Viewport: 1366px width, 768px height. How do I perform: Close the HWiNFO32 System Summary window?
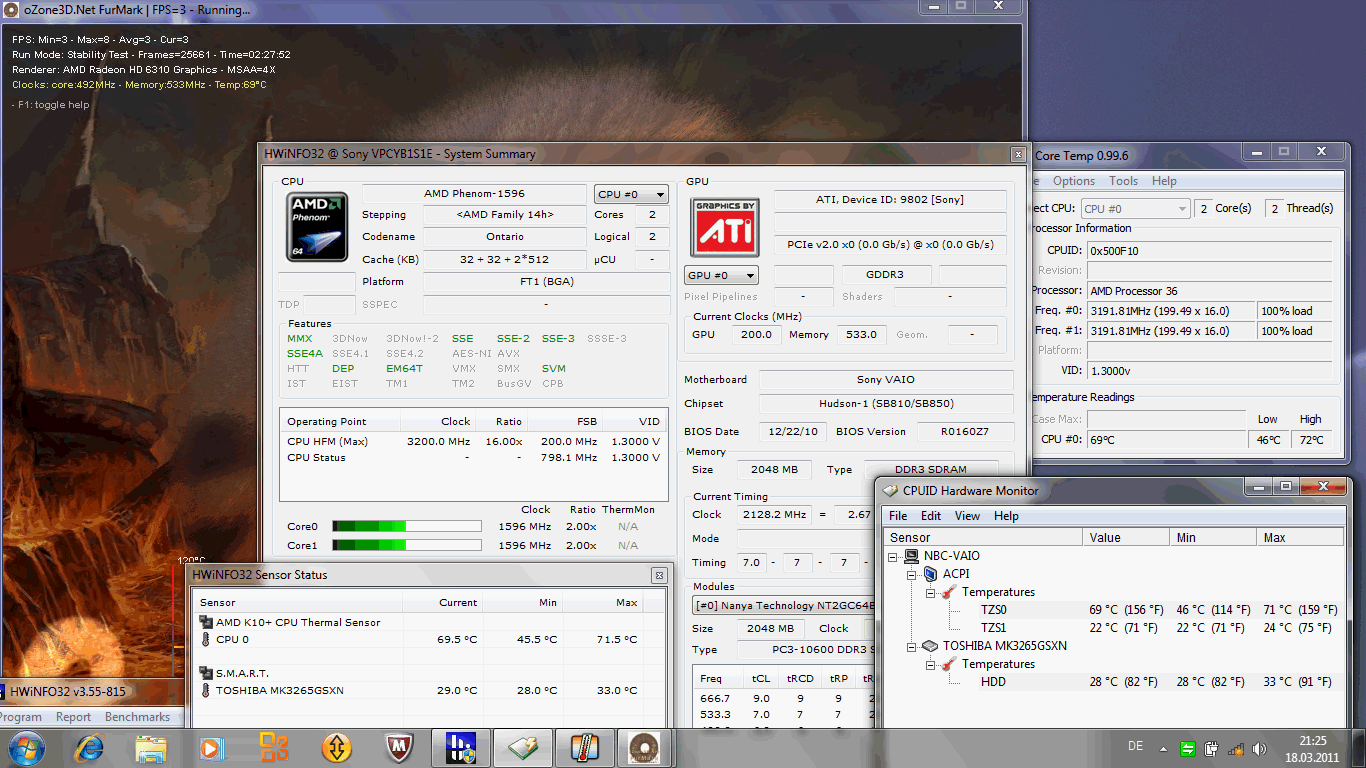coord(1017,154)
